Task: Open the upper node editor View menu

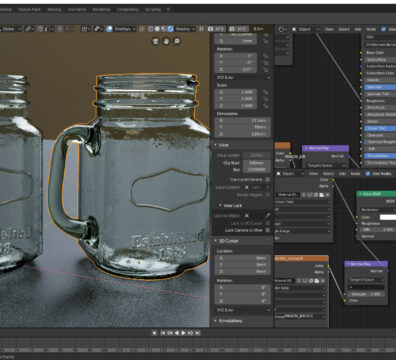Action: pos(329,29)
